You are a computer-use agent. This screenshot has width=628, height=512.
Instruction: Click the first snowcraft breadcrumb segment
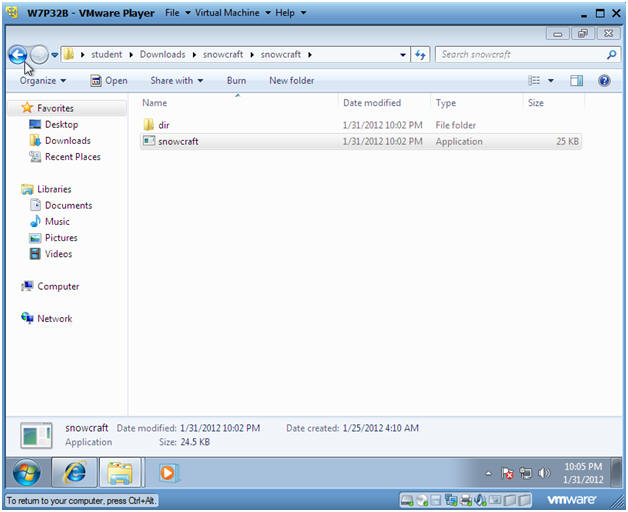223,54
